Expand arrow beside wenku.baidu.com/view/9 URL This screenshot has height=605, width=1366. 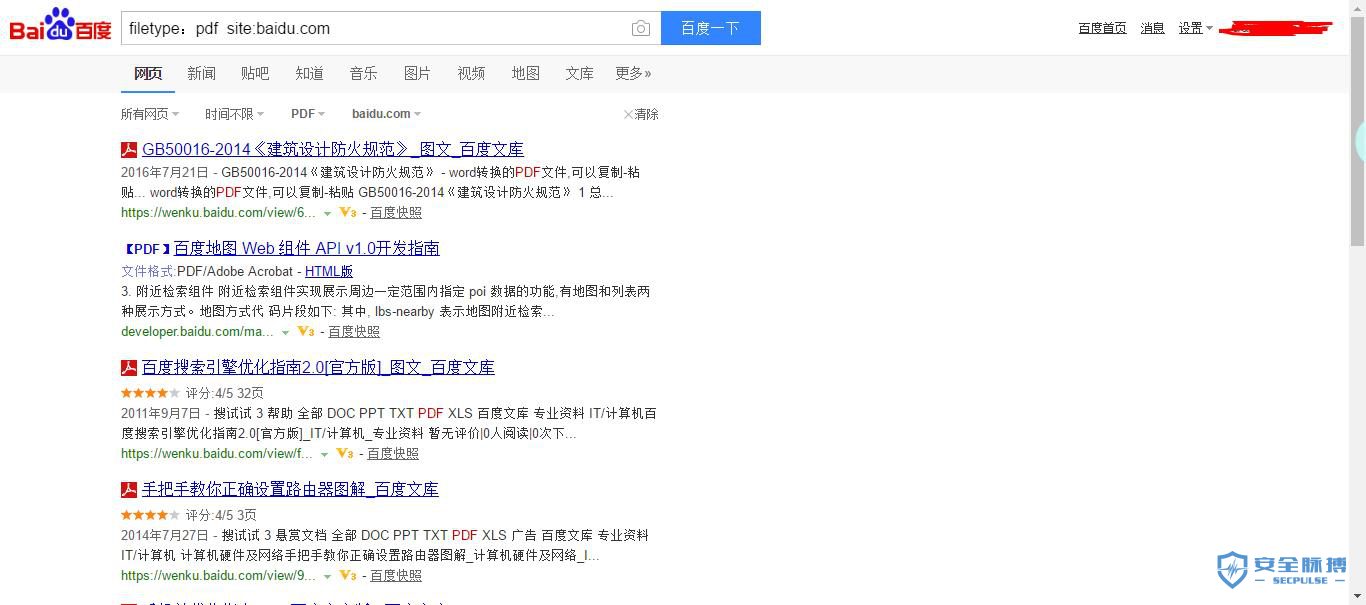click(327, 576)
